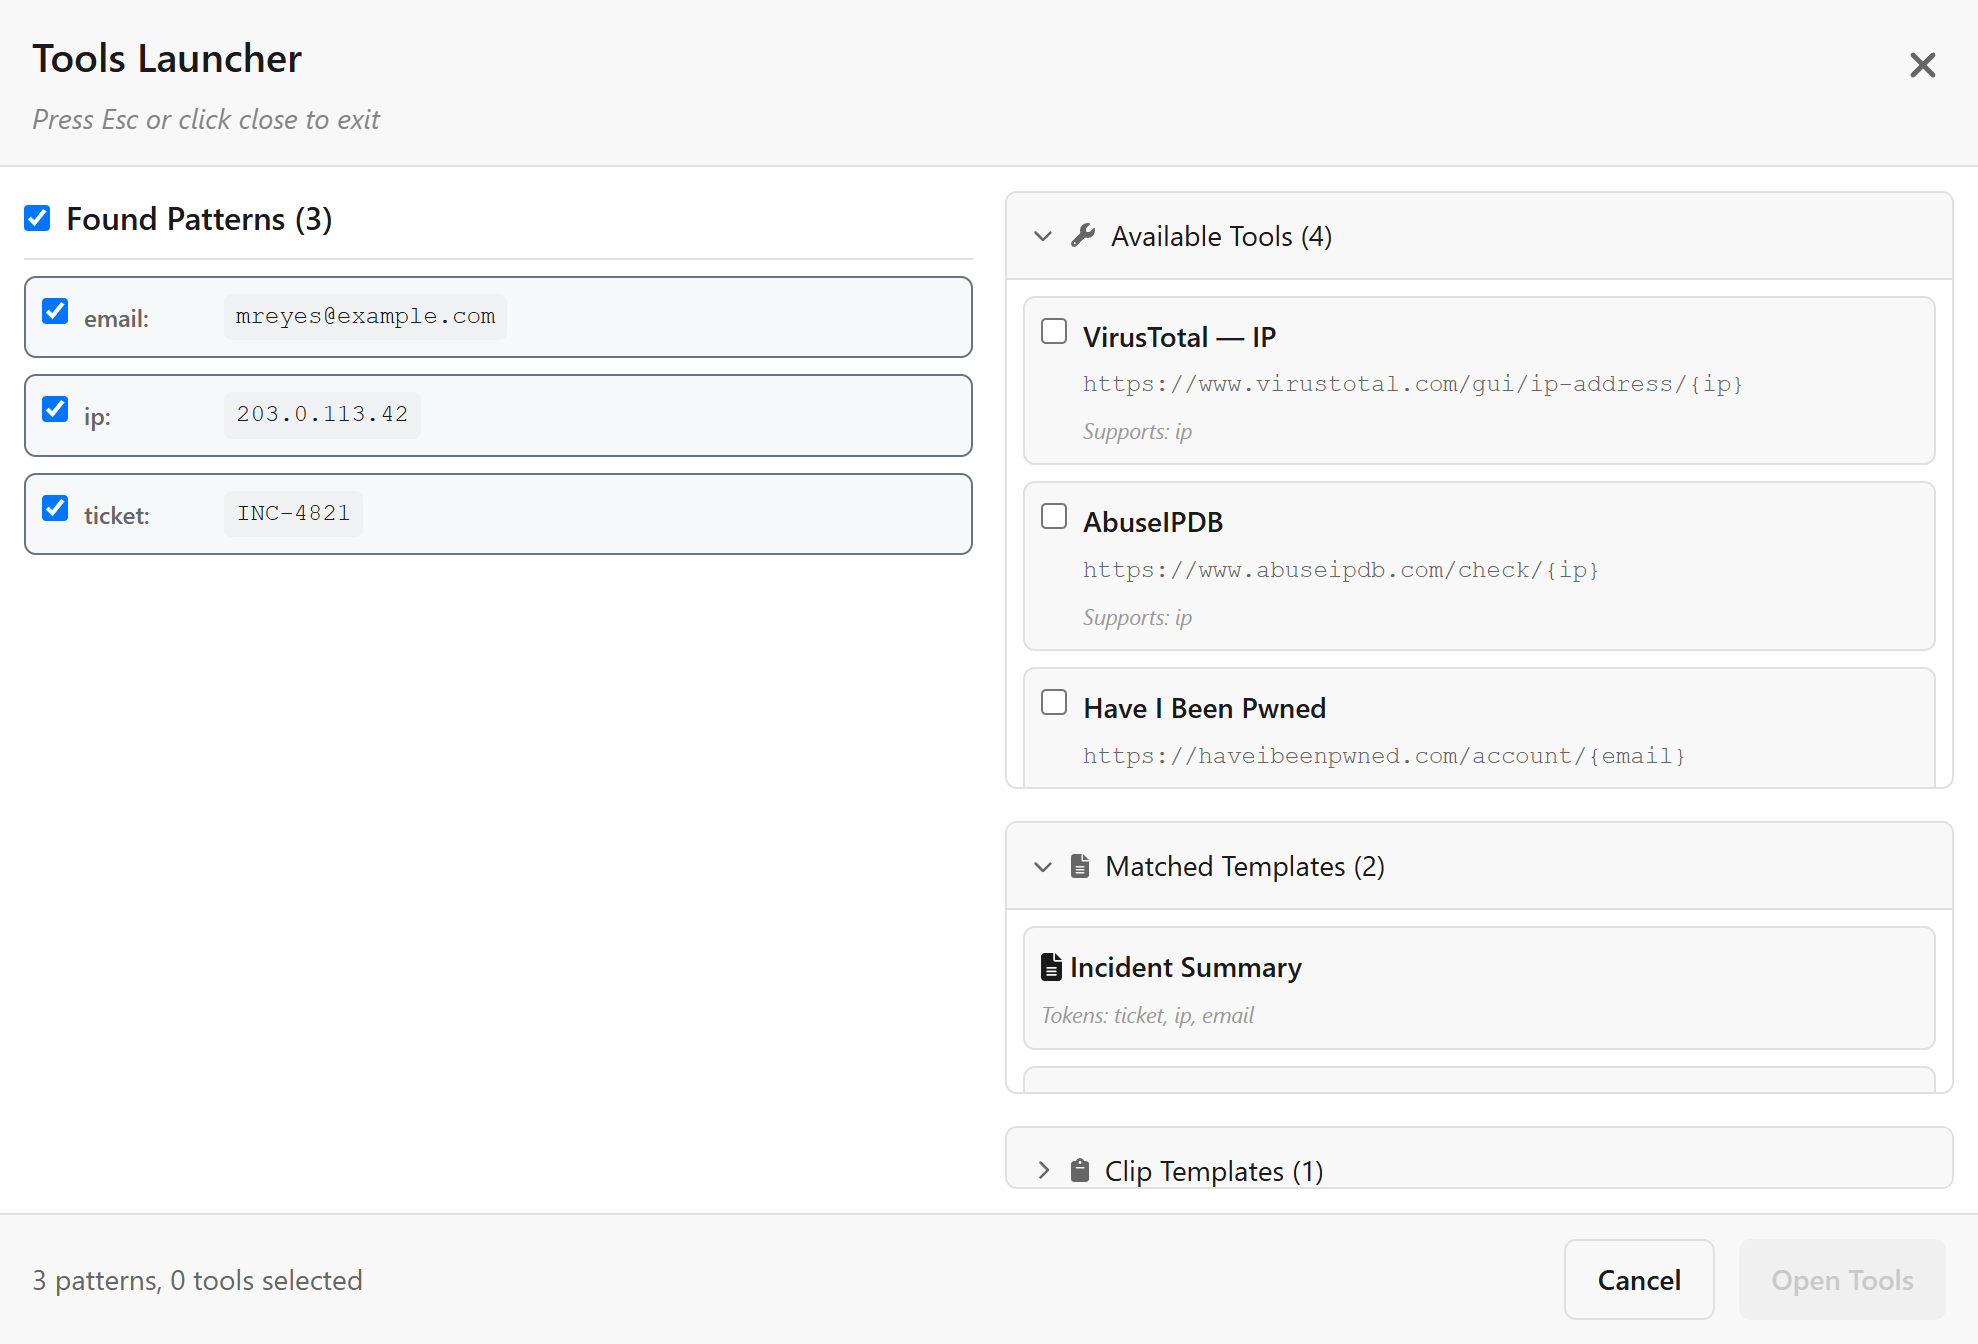Click the Found Patterns (3) heading
Image resolution: width=1978 pixels, height=1344 pixels.
pos(199,219)
